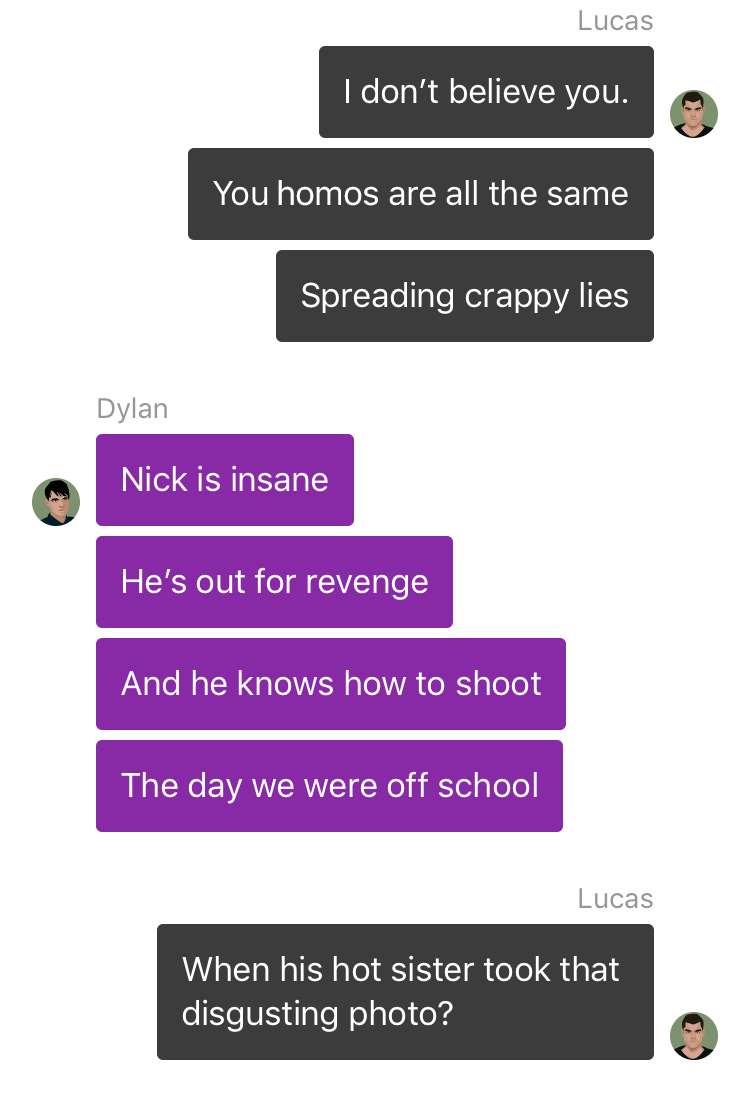Select the 'You homos are all the same' bubble
The height and width of the screenshot is (1100, 750).
[x=421, y=194]
